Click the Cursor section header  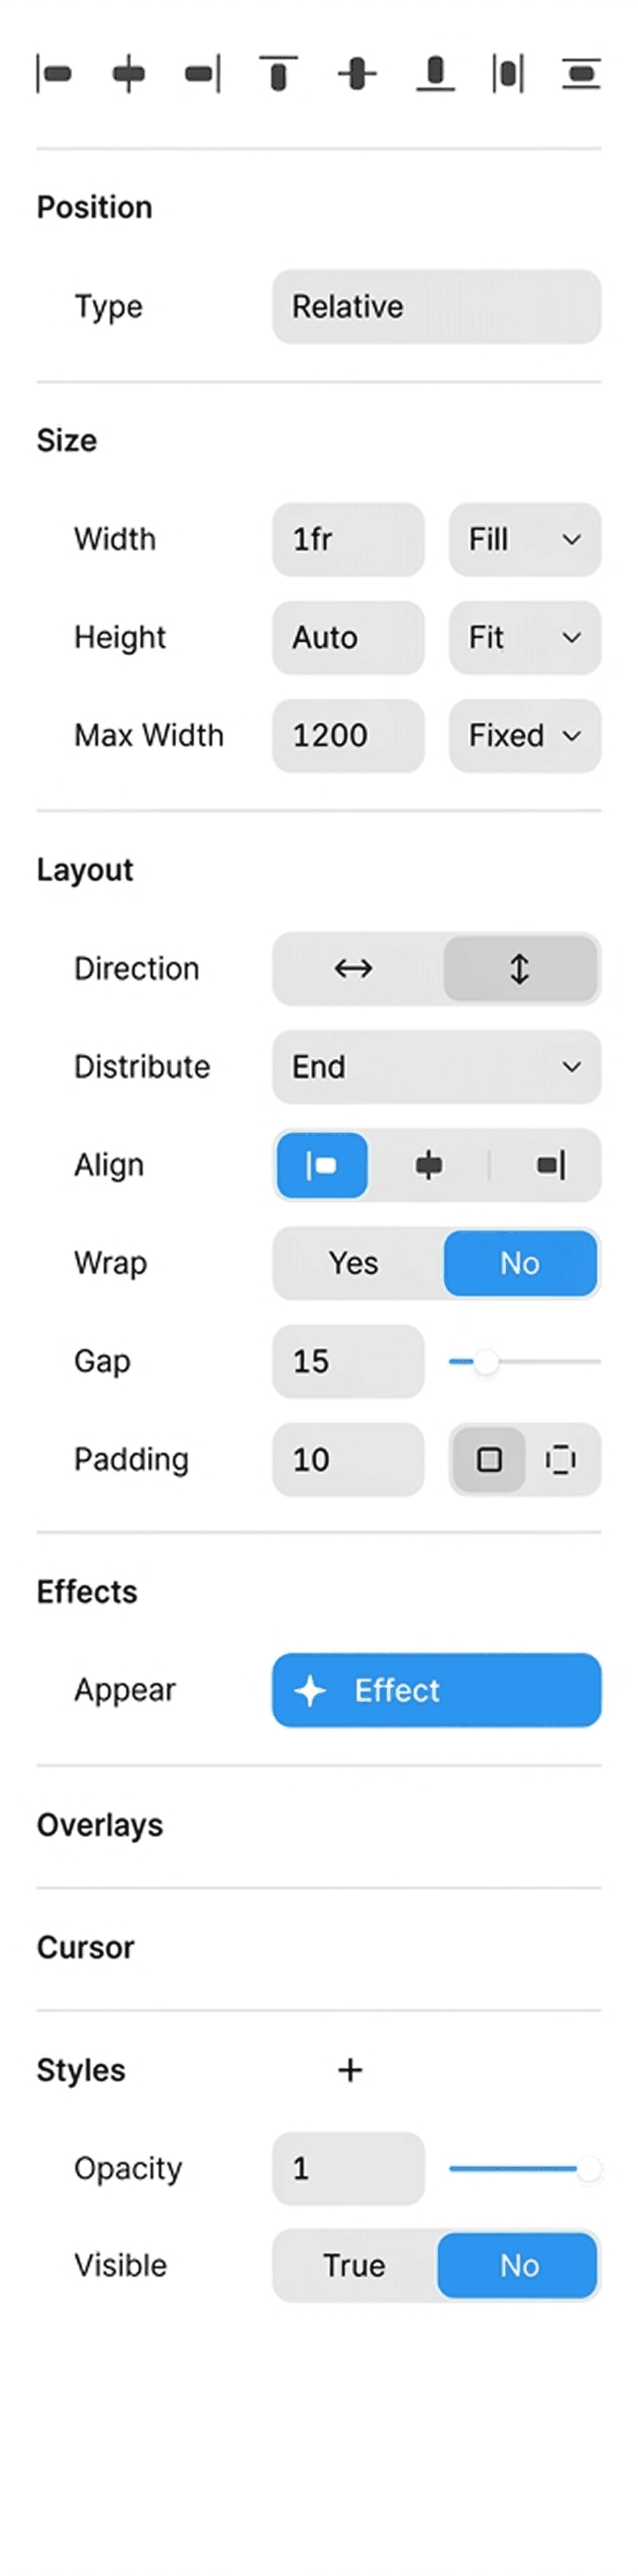(86, 1947)
